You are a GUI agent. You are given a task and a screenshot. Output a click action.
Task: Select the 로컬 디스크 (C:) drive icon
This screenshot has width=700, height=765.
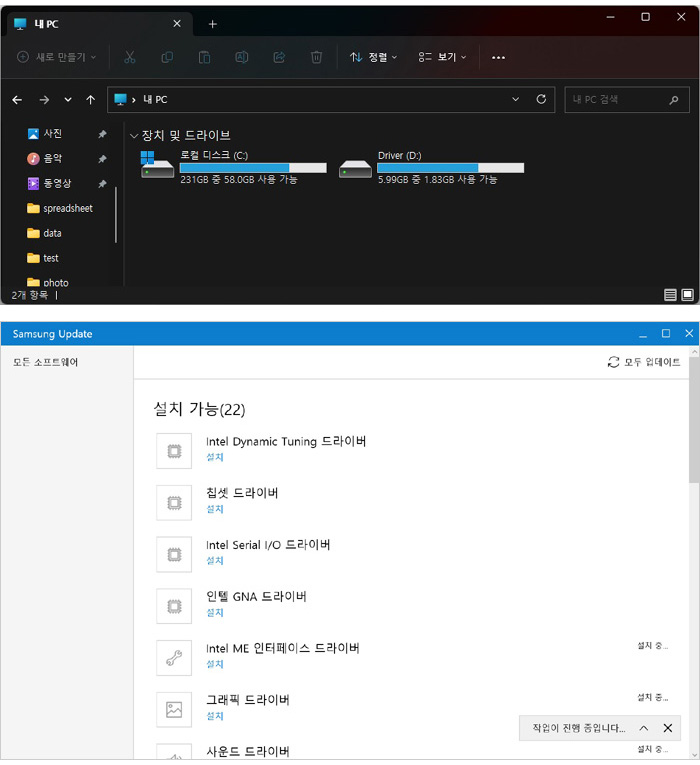157,165
